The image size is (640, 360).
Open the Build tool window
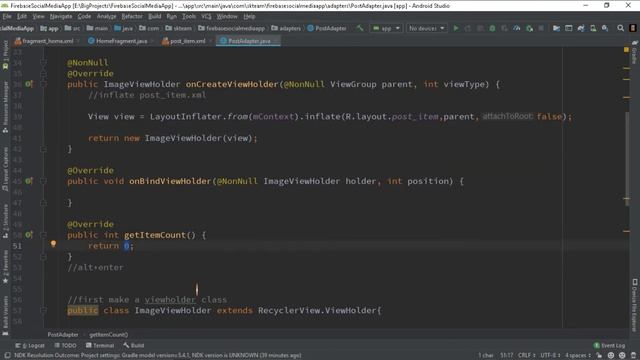(133, 345)
